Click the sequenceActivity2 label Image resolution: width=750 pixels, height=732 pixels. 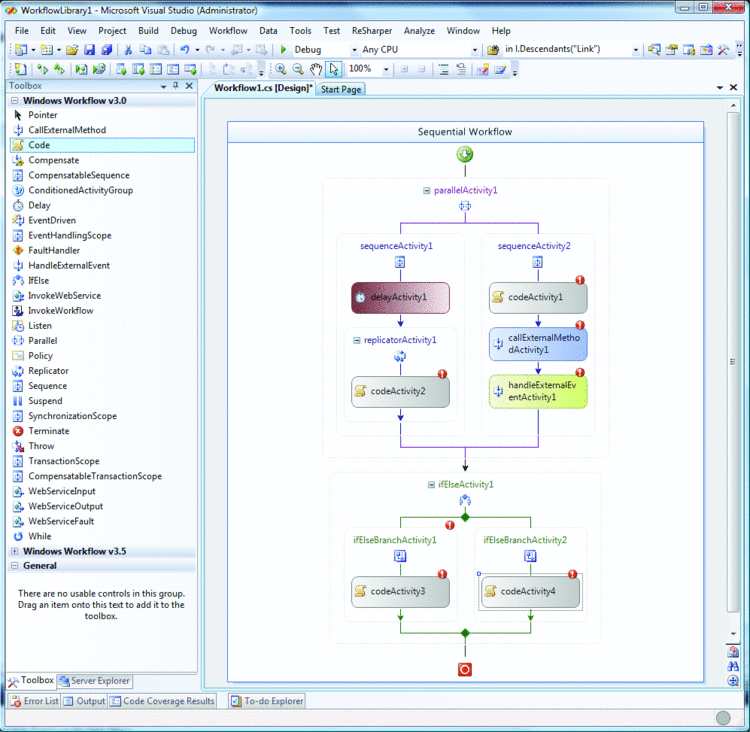point(534,246)
